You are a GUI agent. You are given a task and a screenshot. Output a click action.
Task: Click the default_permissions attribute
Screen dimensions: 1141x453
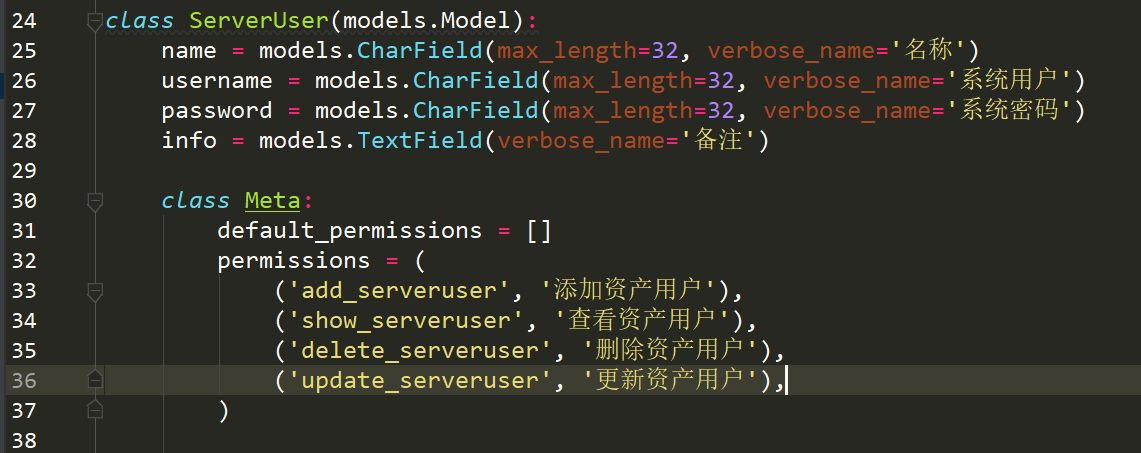349,231
